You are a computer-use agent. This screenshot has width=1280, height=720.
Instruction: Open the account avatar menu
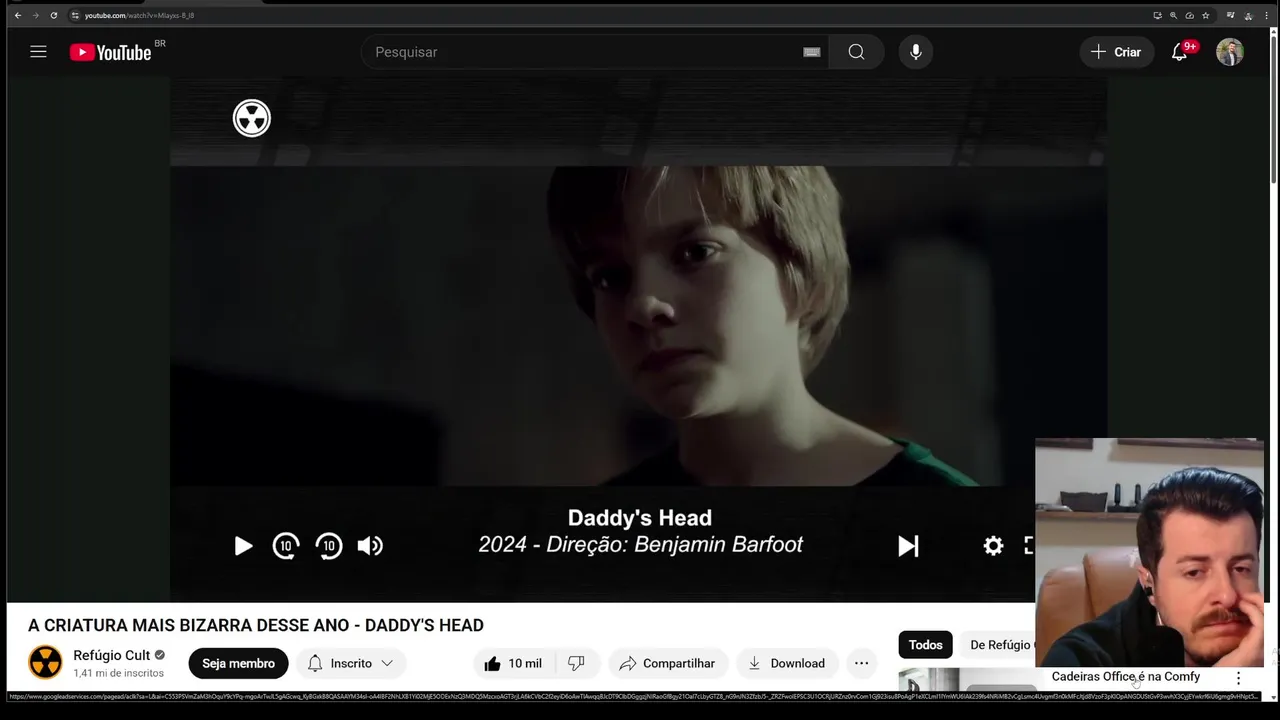pos(1230,52)
